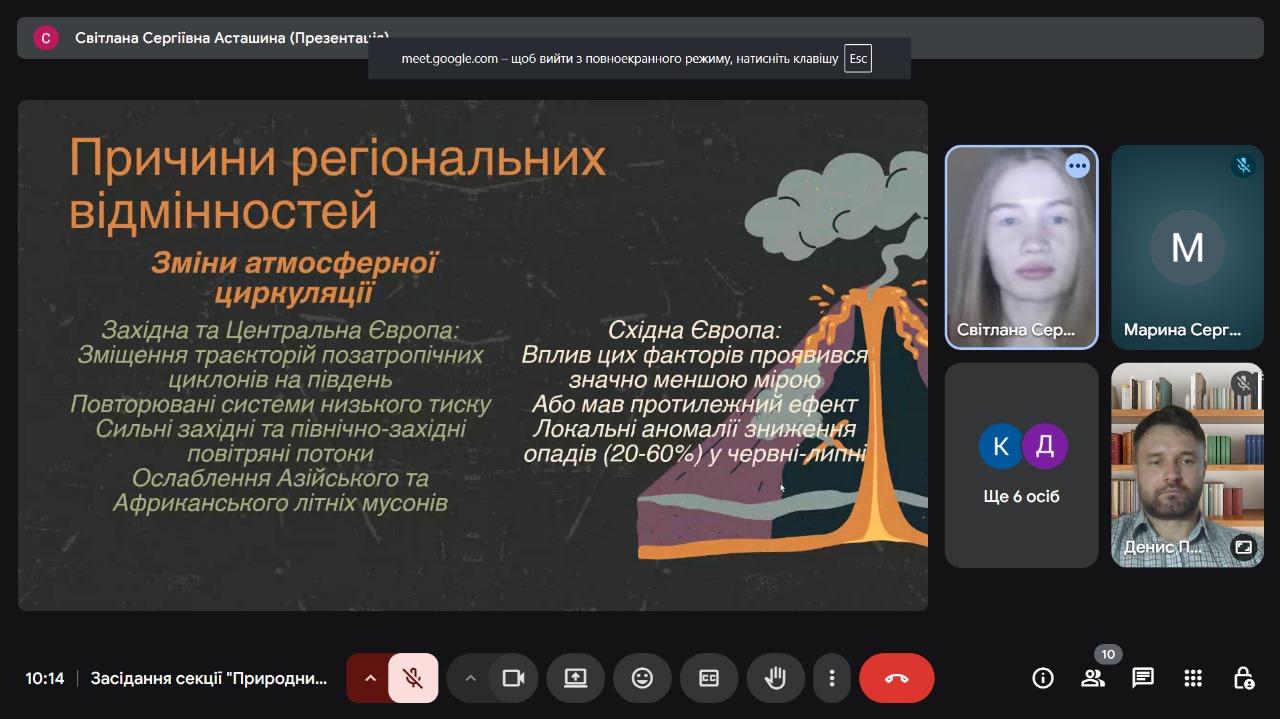Hang up with the red end call button
The height and width of the screenshot is (719, 1280).
click(x=896, y=677)
